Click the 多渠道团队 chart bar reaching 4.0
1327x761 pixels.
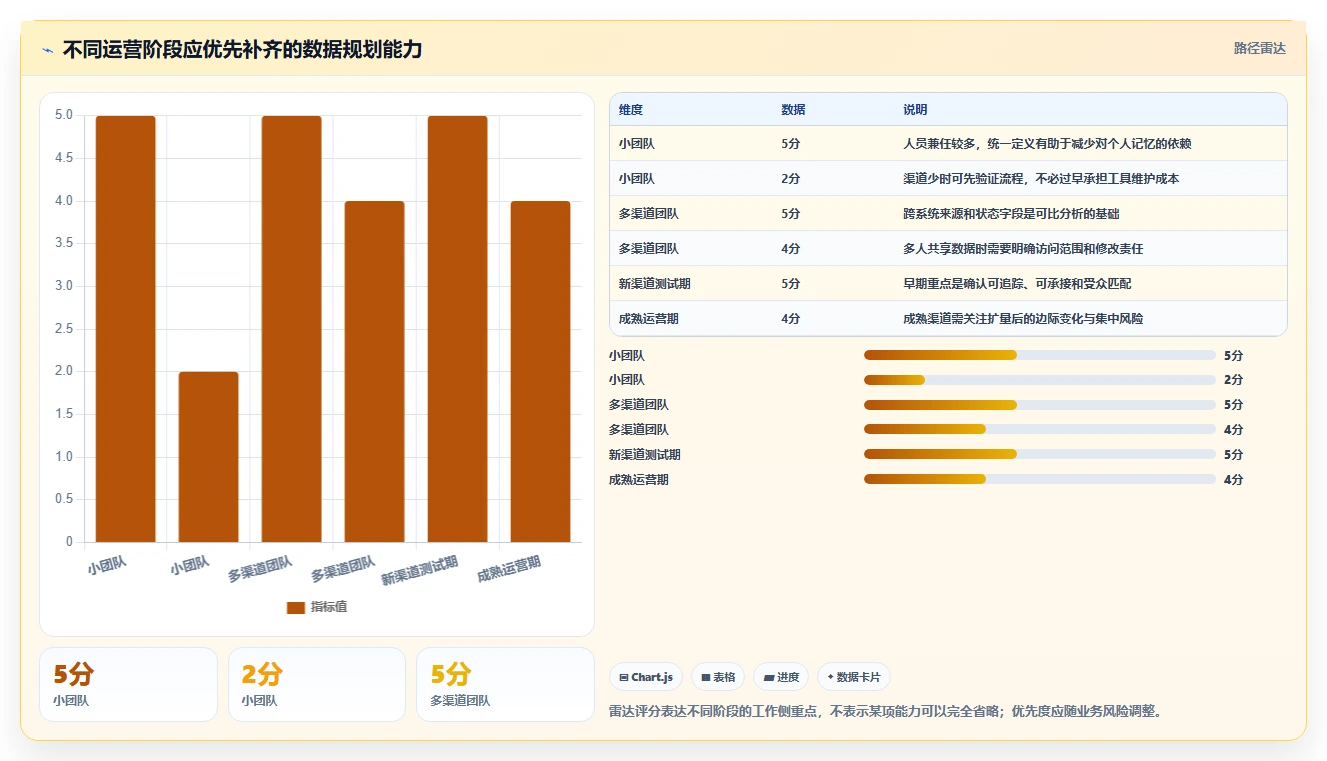point(374,372)
